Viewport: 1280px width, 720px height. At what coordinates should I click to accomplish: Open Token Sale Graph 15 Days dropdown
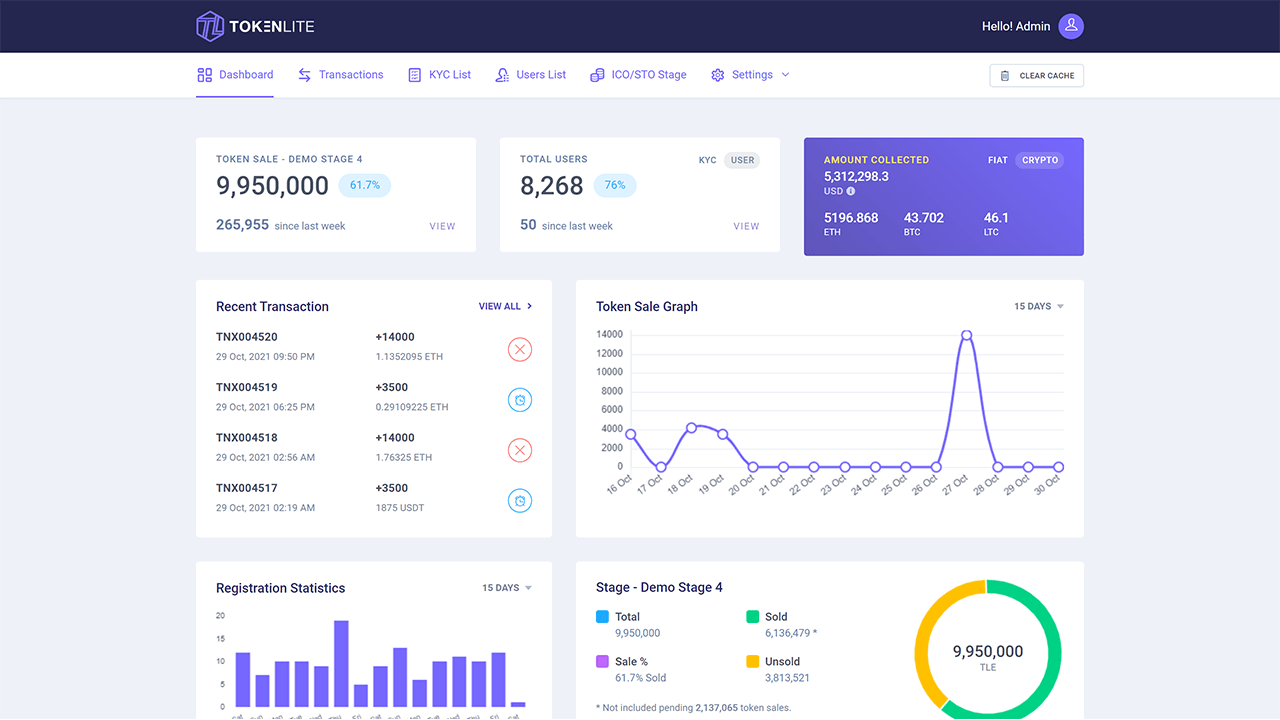click(x=1038, y=306)
